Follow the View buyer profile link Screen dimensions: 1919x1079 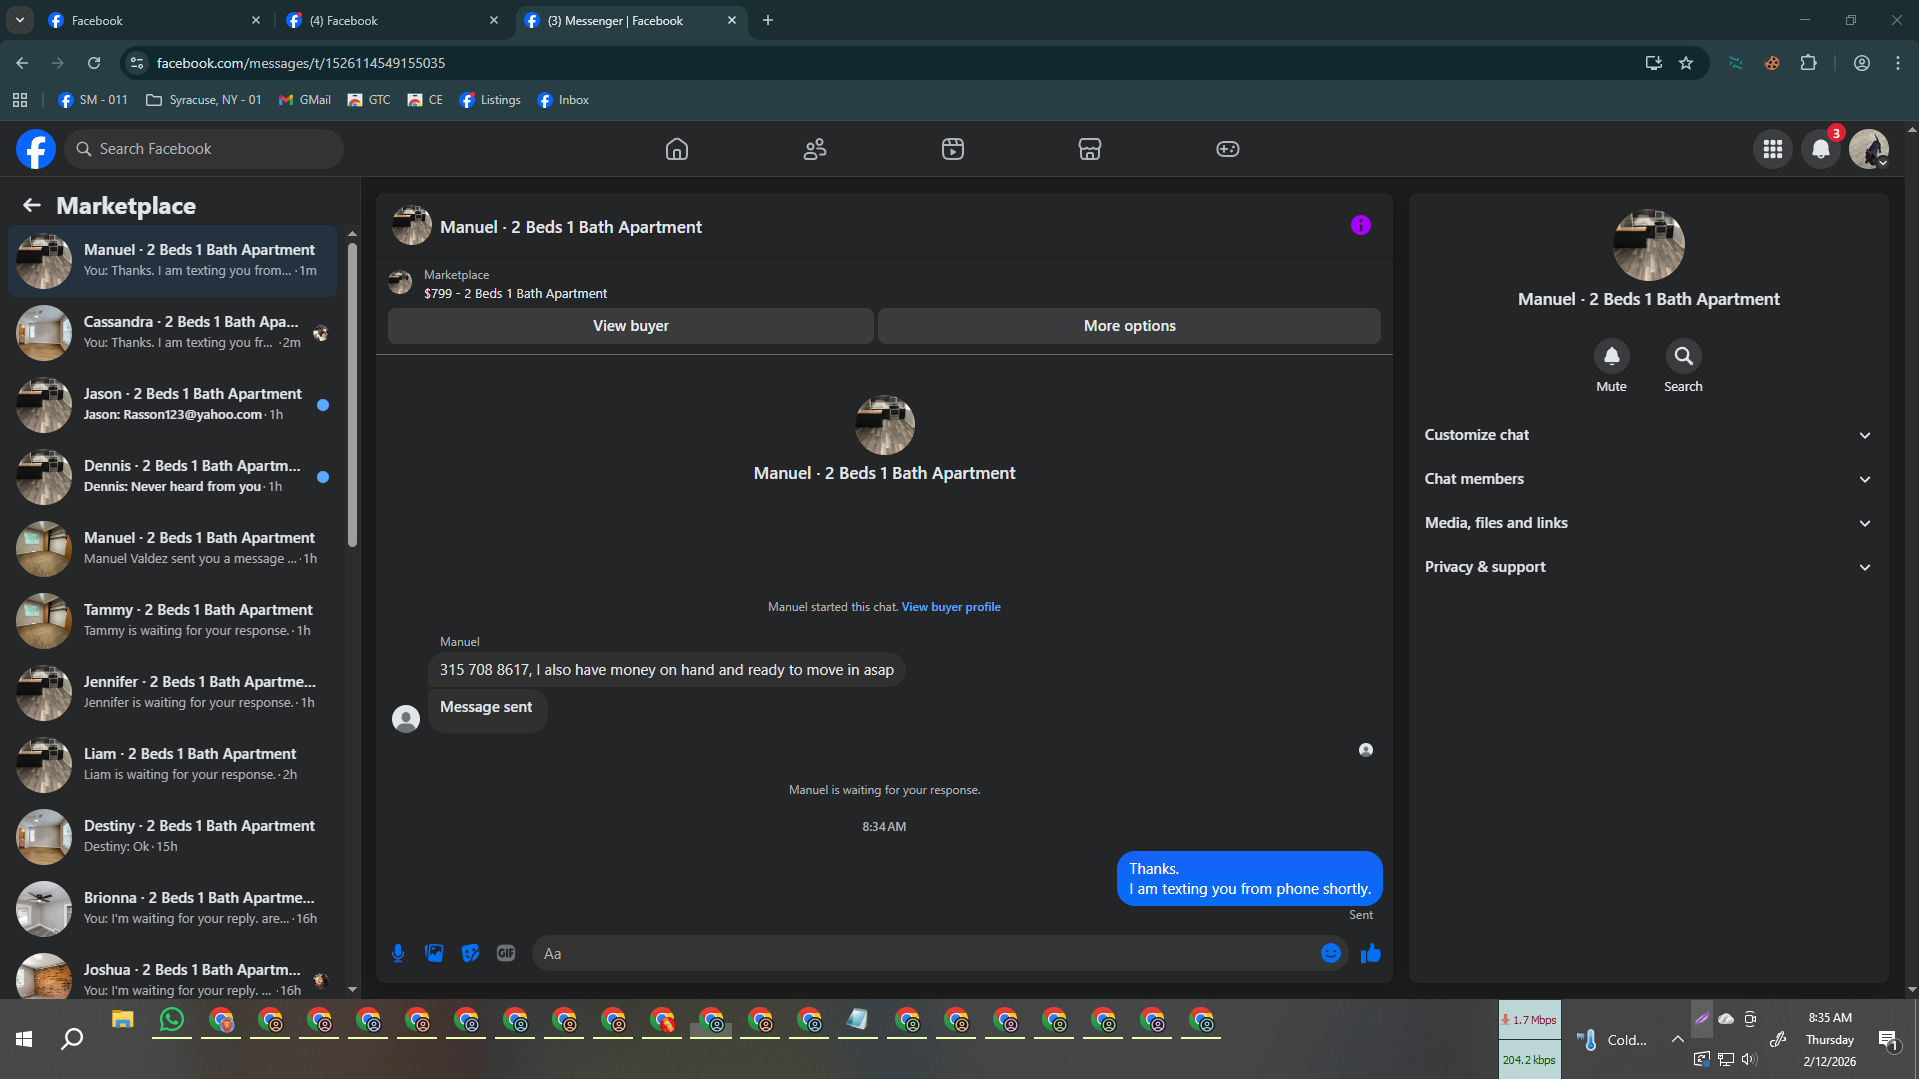(950, 607)
